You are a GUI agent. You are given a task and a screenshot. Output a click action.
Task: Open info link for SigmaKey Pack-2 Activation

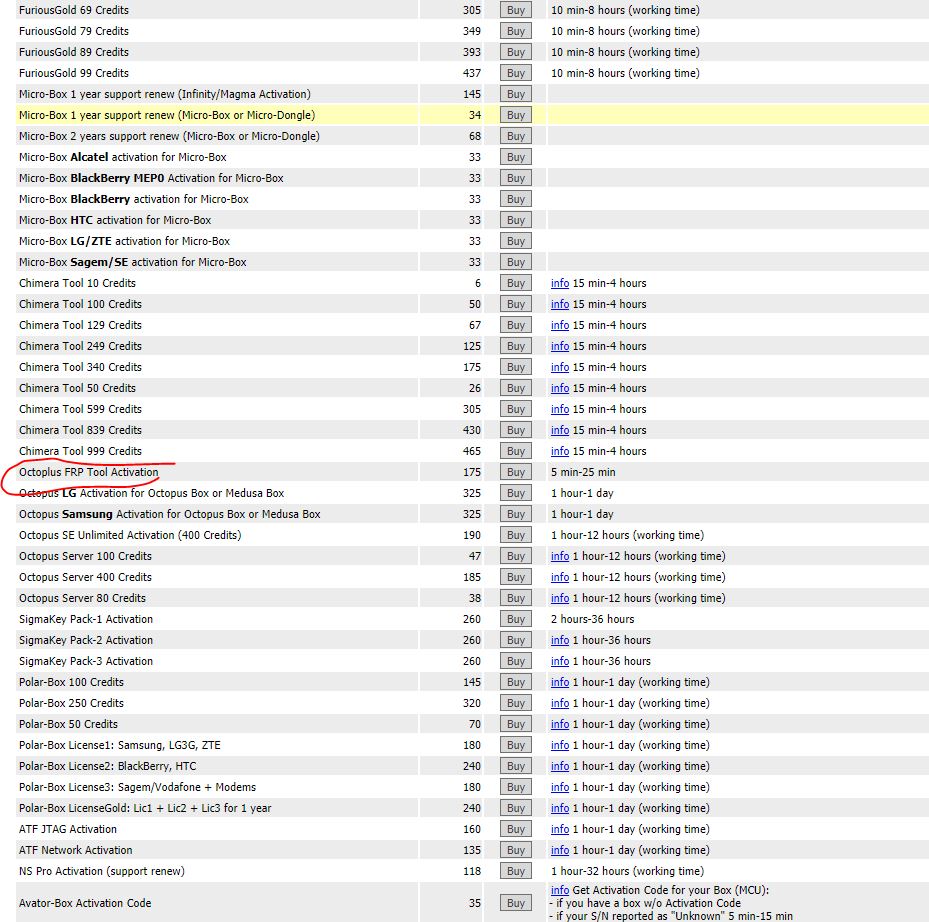tap(560, 641)
